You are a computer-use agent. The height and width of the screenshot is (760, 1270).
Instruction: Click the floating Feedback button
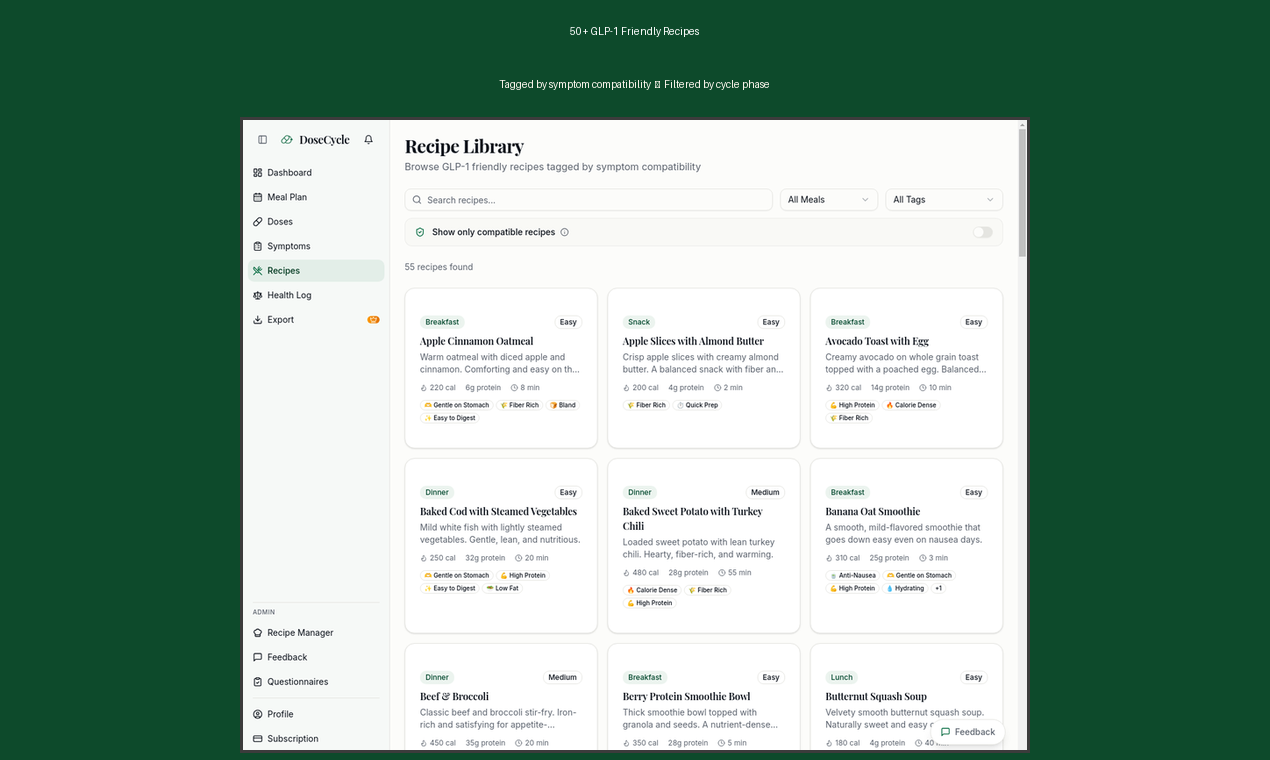click(968, 732)
